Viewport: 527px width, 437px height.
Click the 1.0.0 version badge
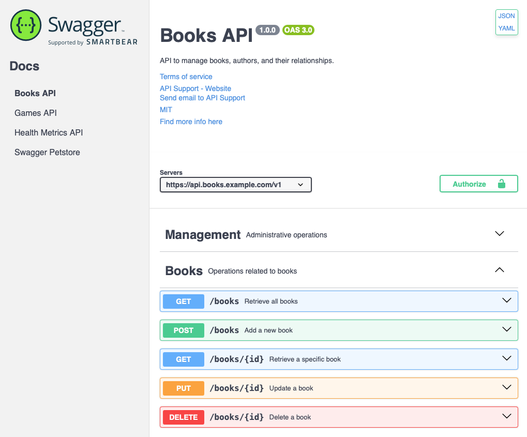[268, 30]
